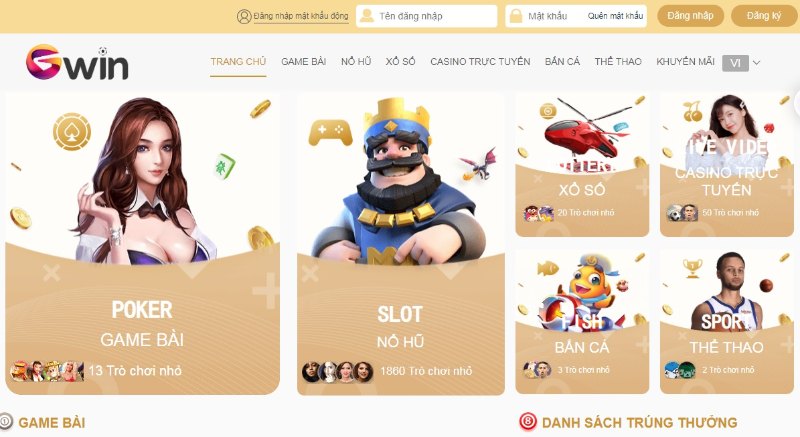
Task: Open the XỔ SỐ helicopter card
Action: (582, 165)
